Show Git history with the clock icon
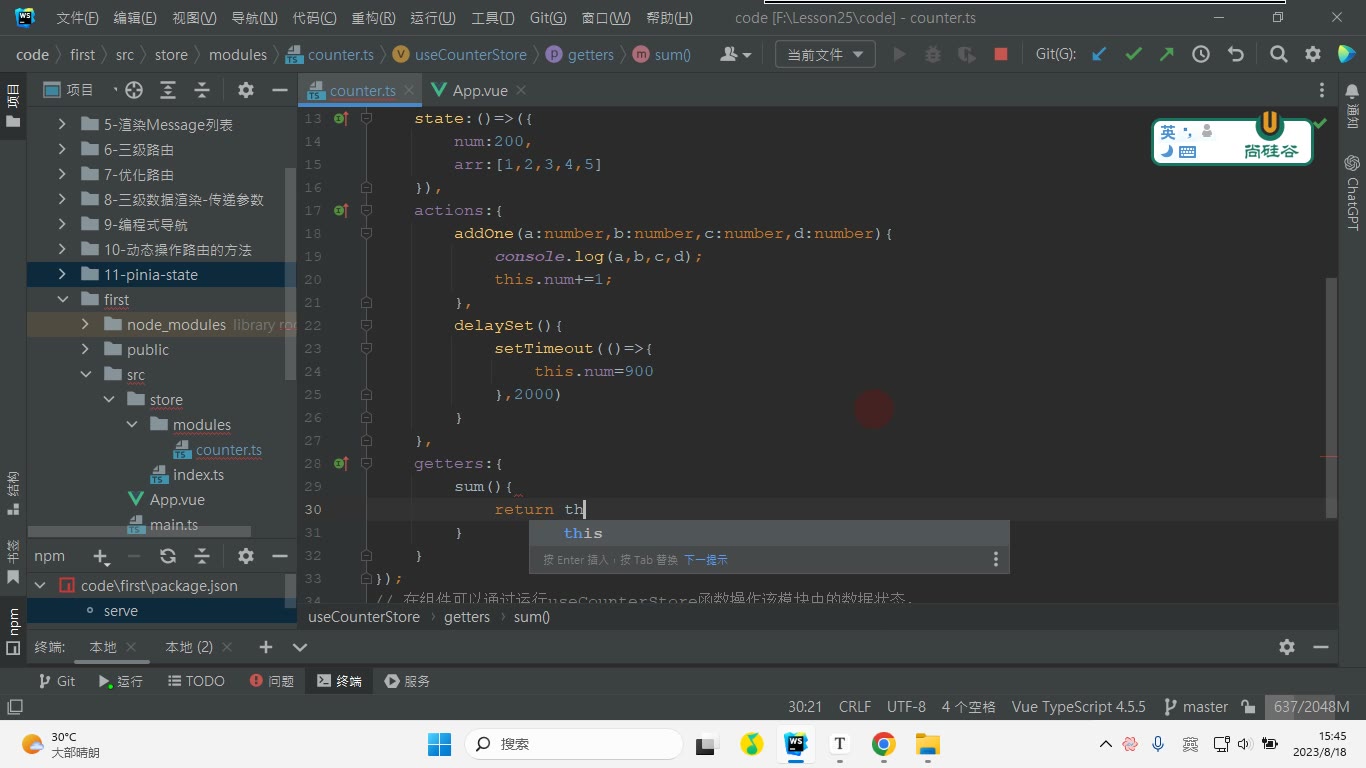1366x768 pixels. point(1201,55)
